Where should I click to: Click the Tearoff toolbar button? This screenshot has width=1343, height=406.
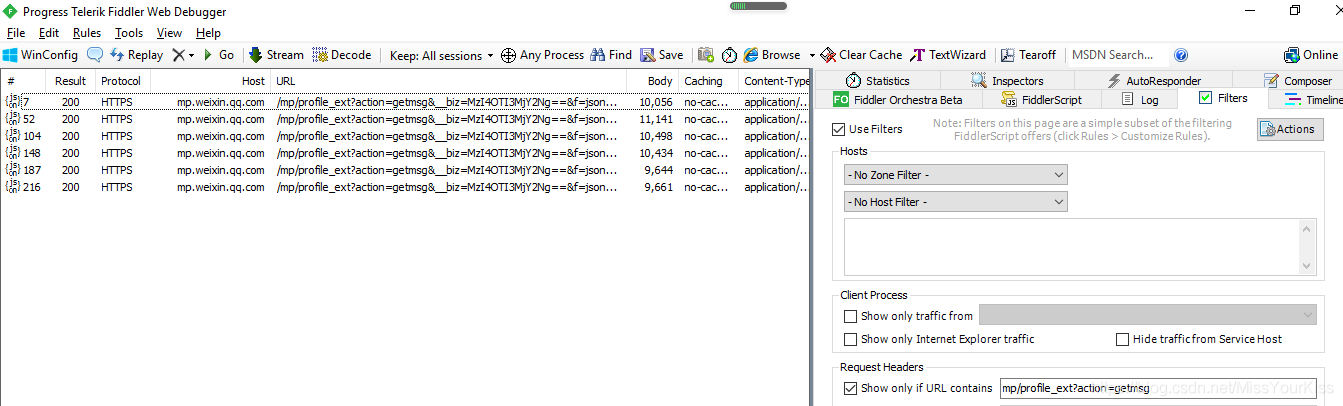click(1028, 55)
